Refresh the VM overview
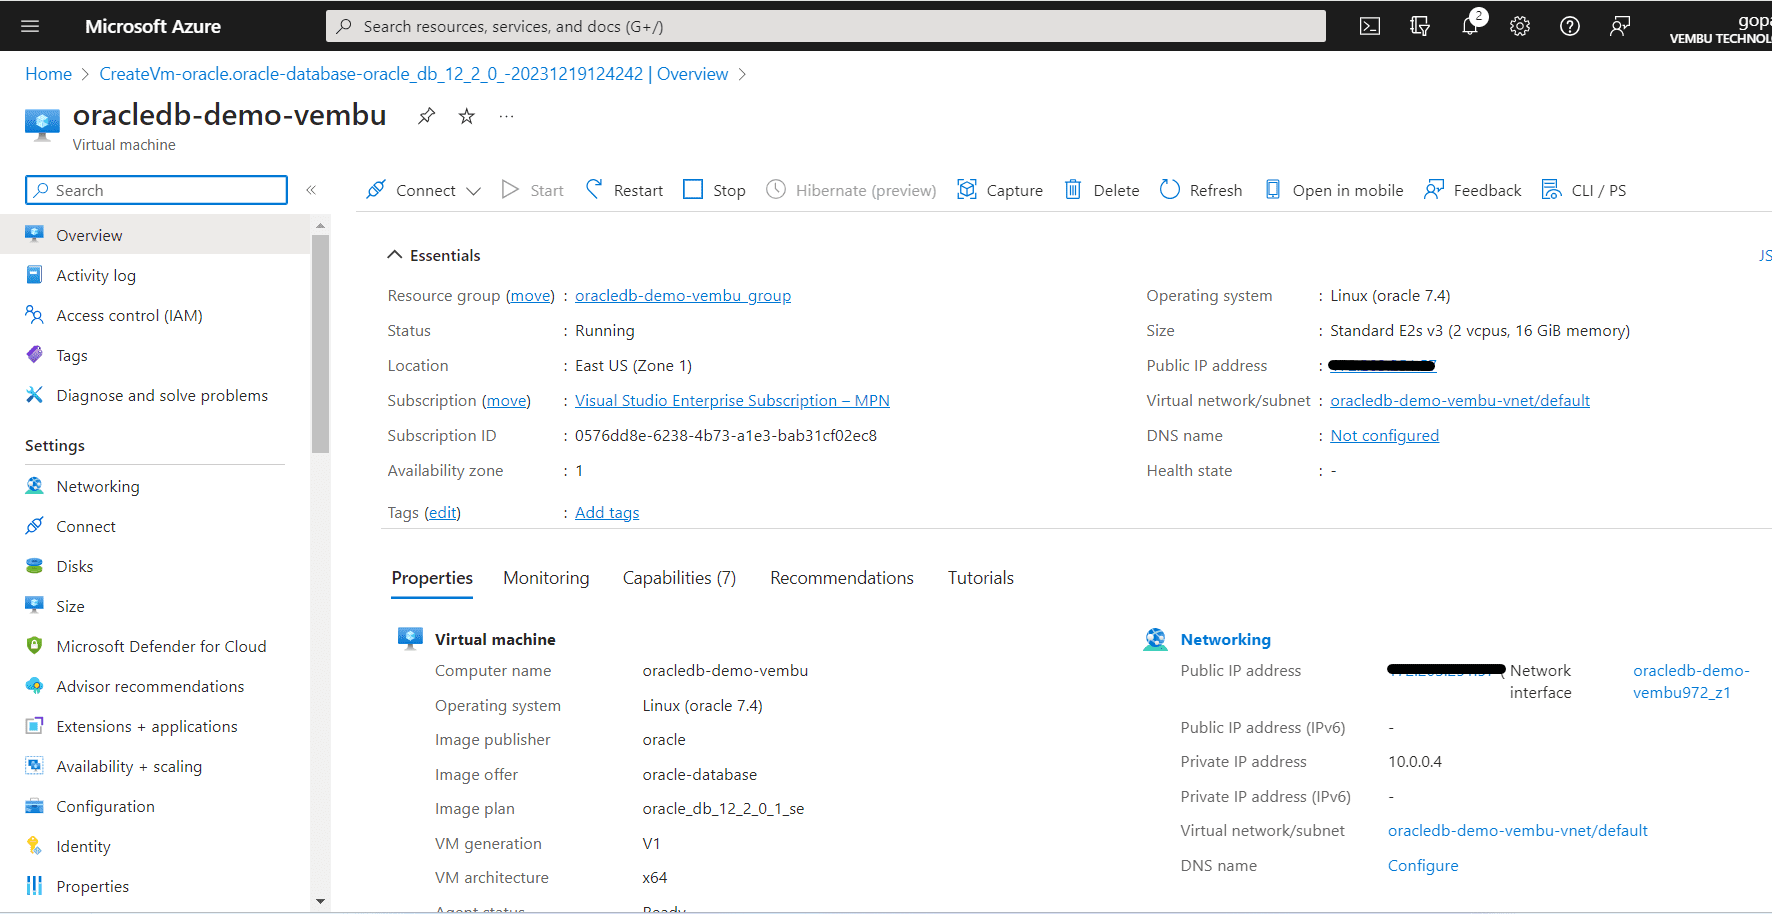 [x=1200, y=190]
